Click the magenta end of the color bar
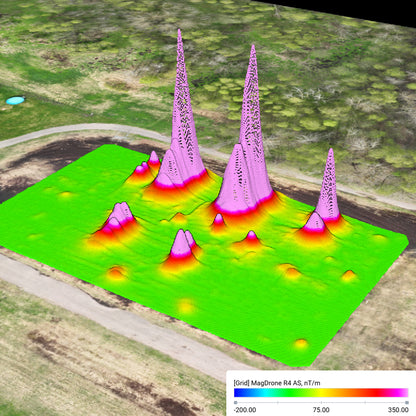The image size is (416, 416). click(x=403, y=393)
